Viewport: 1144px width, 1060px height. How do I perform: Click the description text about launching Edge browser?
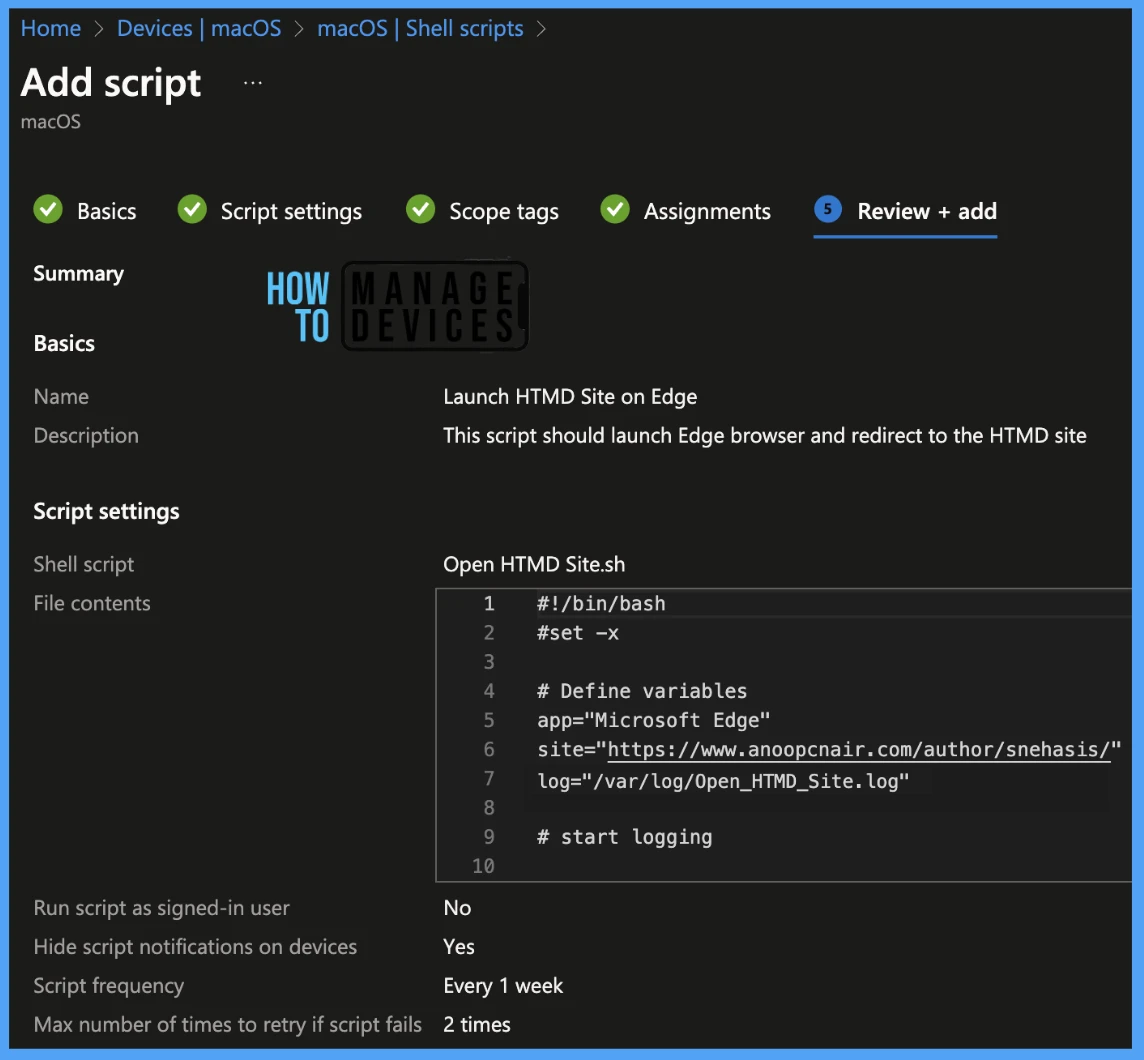(765, 436)
